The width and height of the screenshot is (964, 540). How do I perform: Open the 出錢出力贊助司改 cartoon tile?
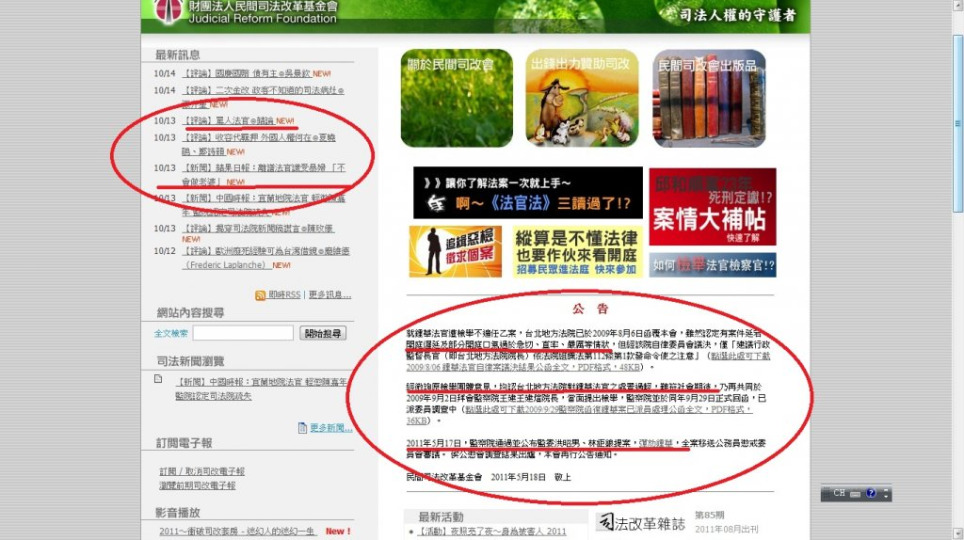click(x=581, y=98)
